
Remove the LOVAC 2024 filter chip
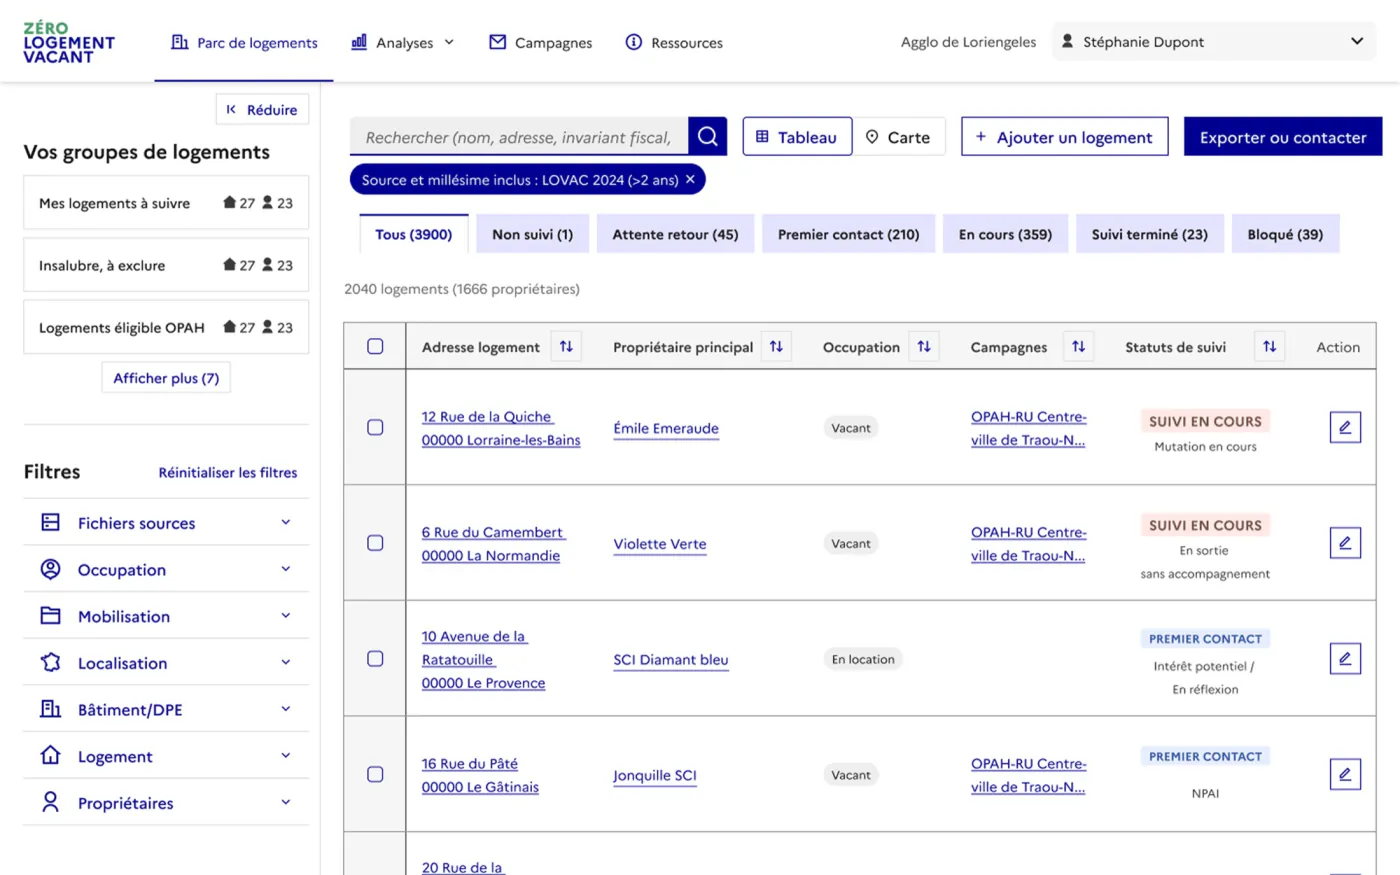(690, 180)
